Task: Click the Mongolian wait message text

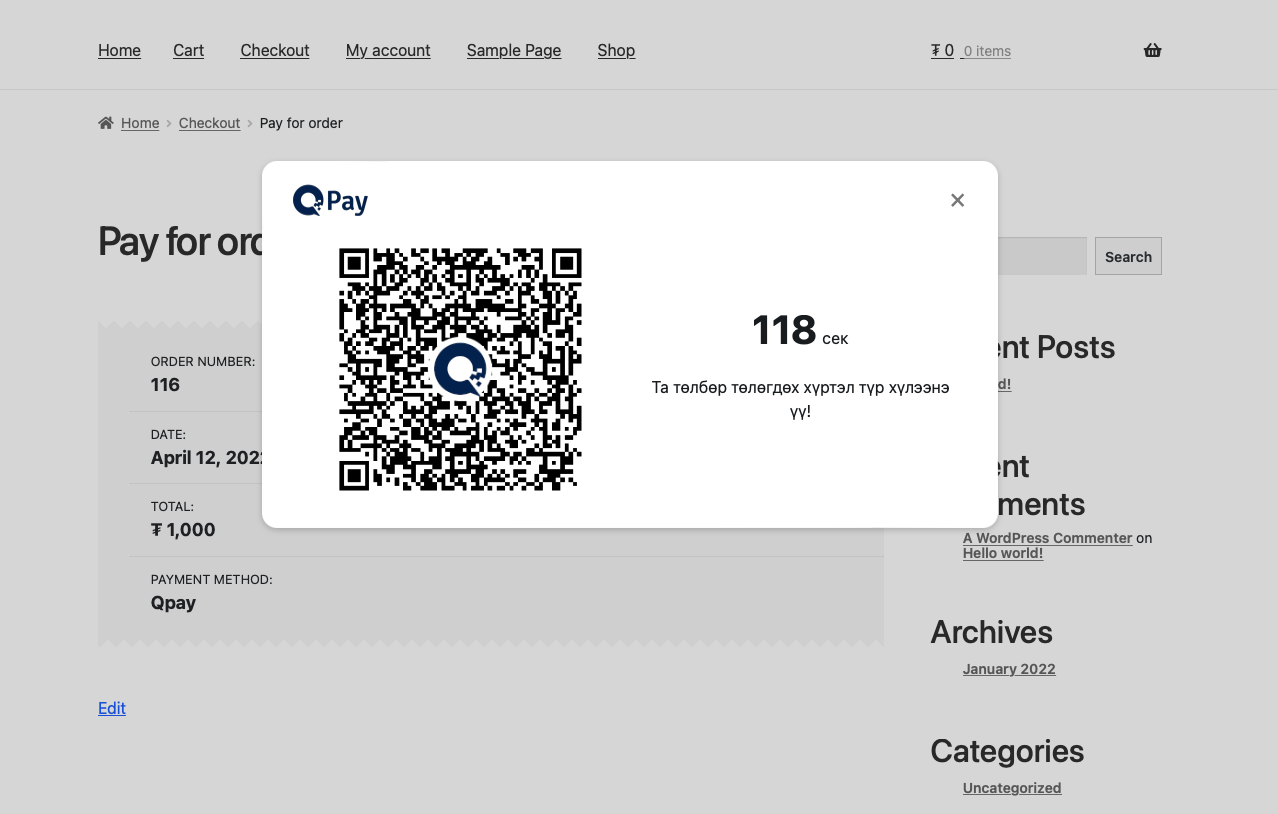Action: [x=800, y=399]
